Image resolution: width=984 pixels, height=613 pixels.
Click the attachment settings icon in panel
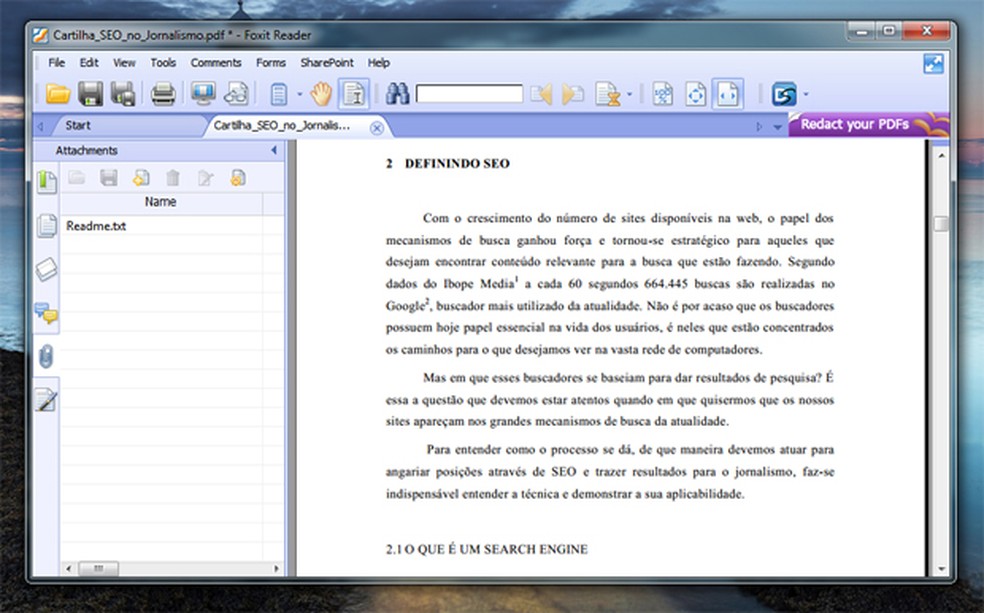coord(238,178)
